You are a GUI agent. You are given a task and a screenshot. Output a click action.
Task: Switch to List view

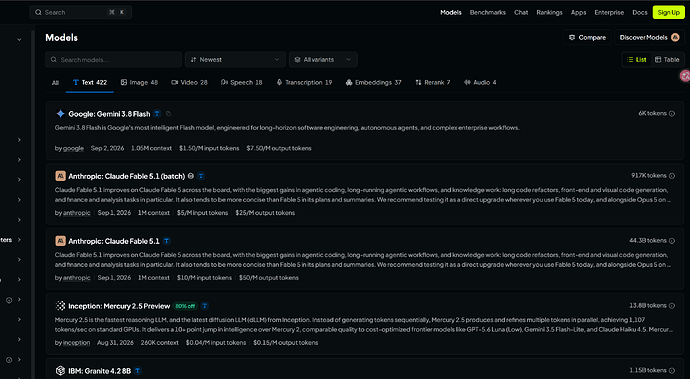(636, 59)
